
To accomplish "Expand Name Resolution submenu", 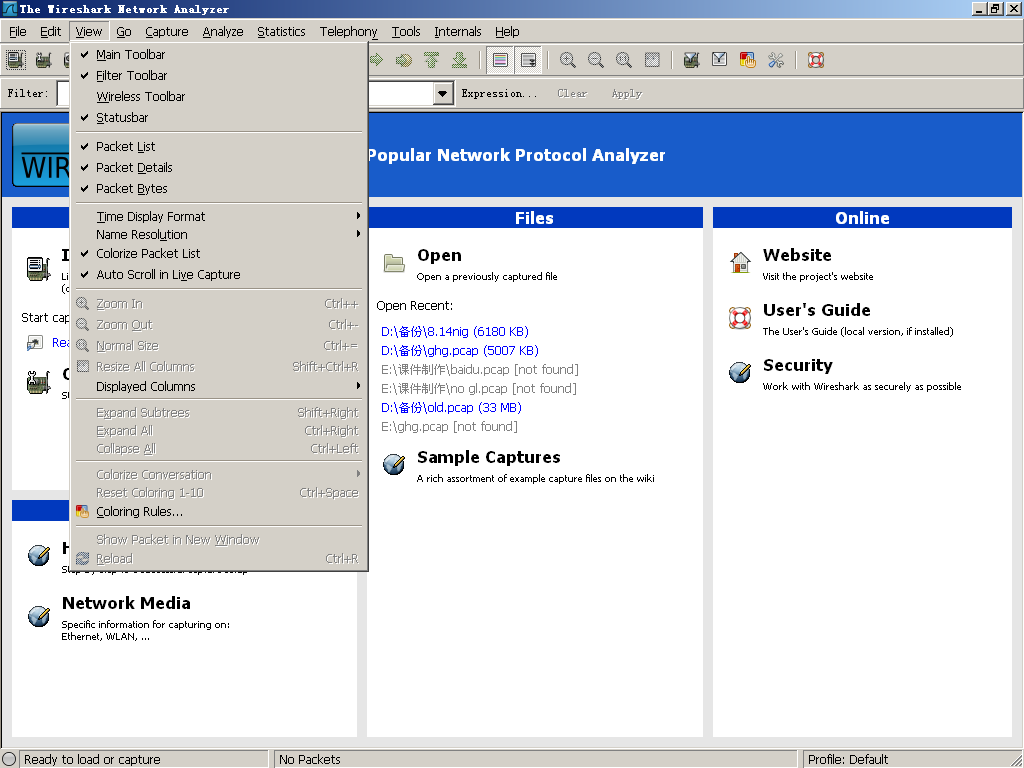I will 219,234.
